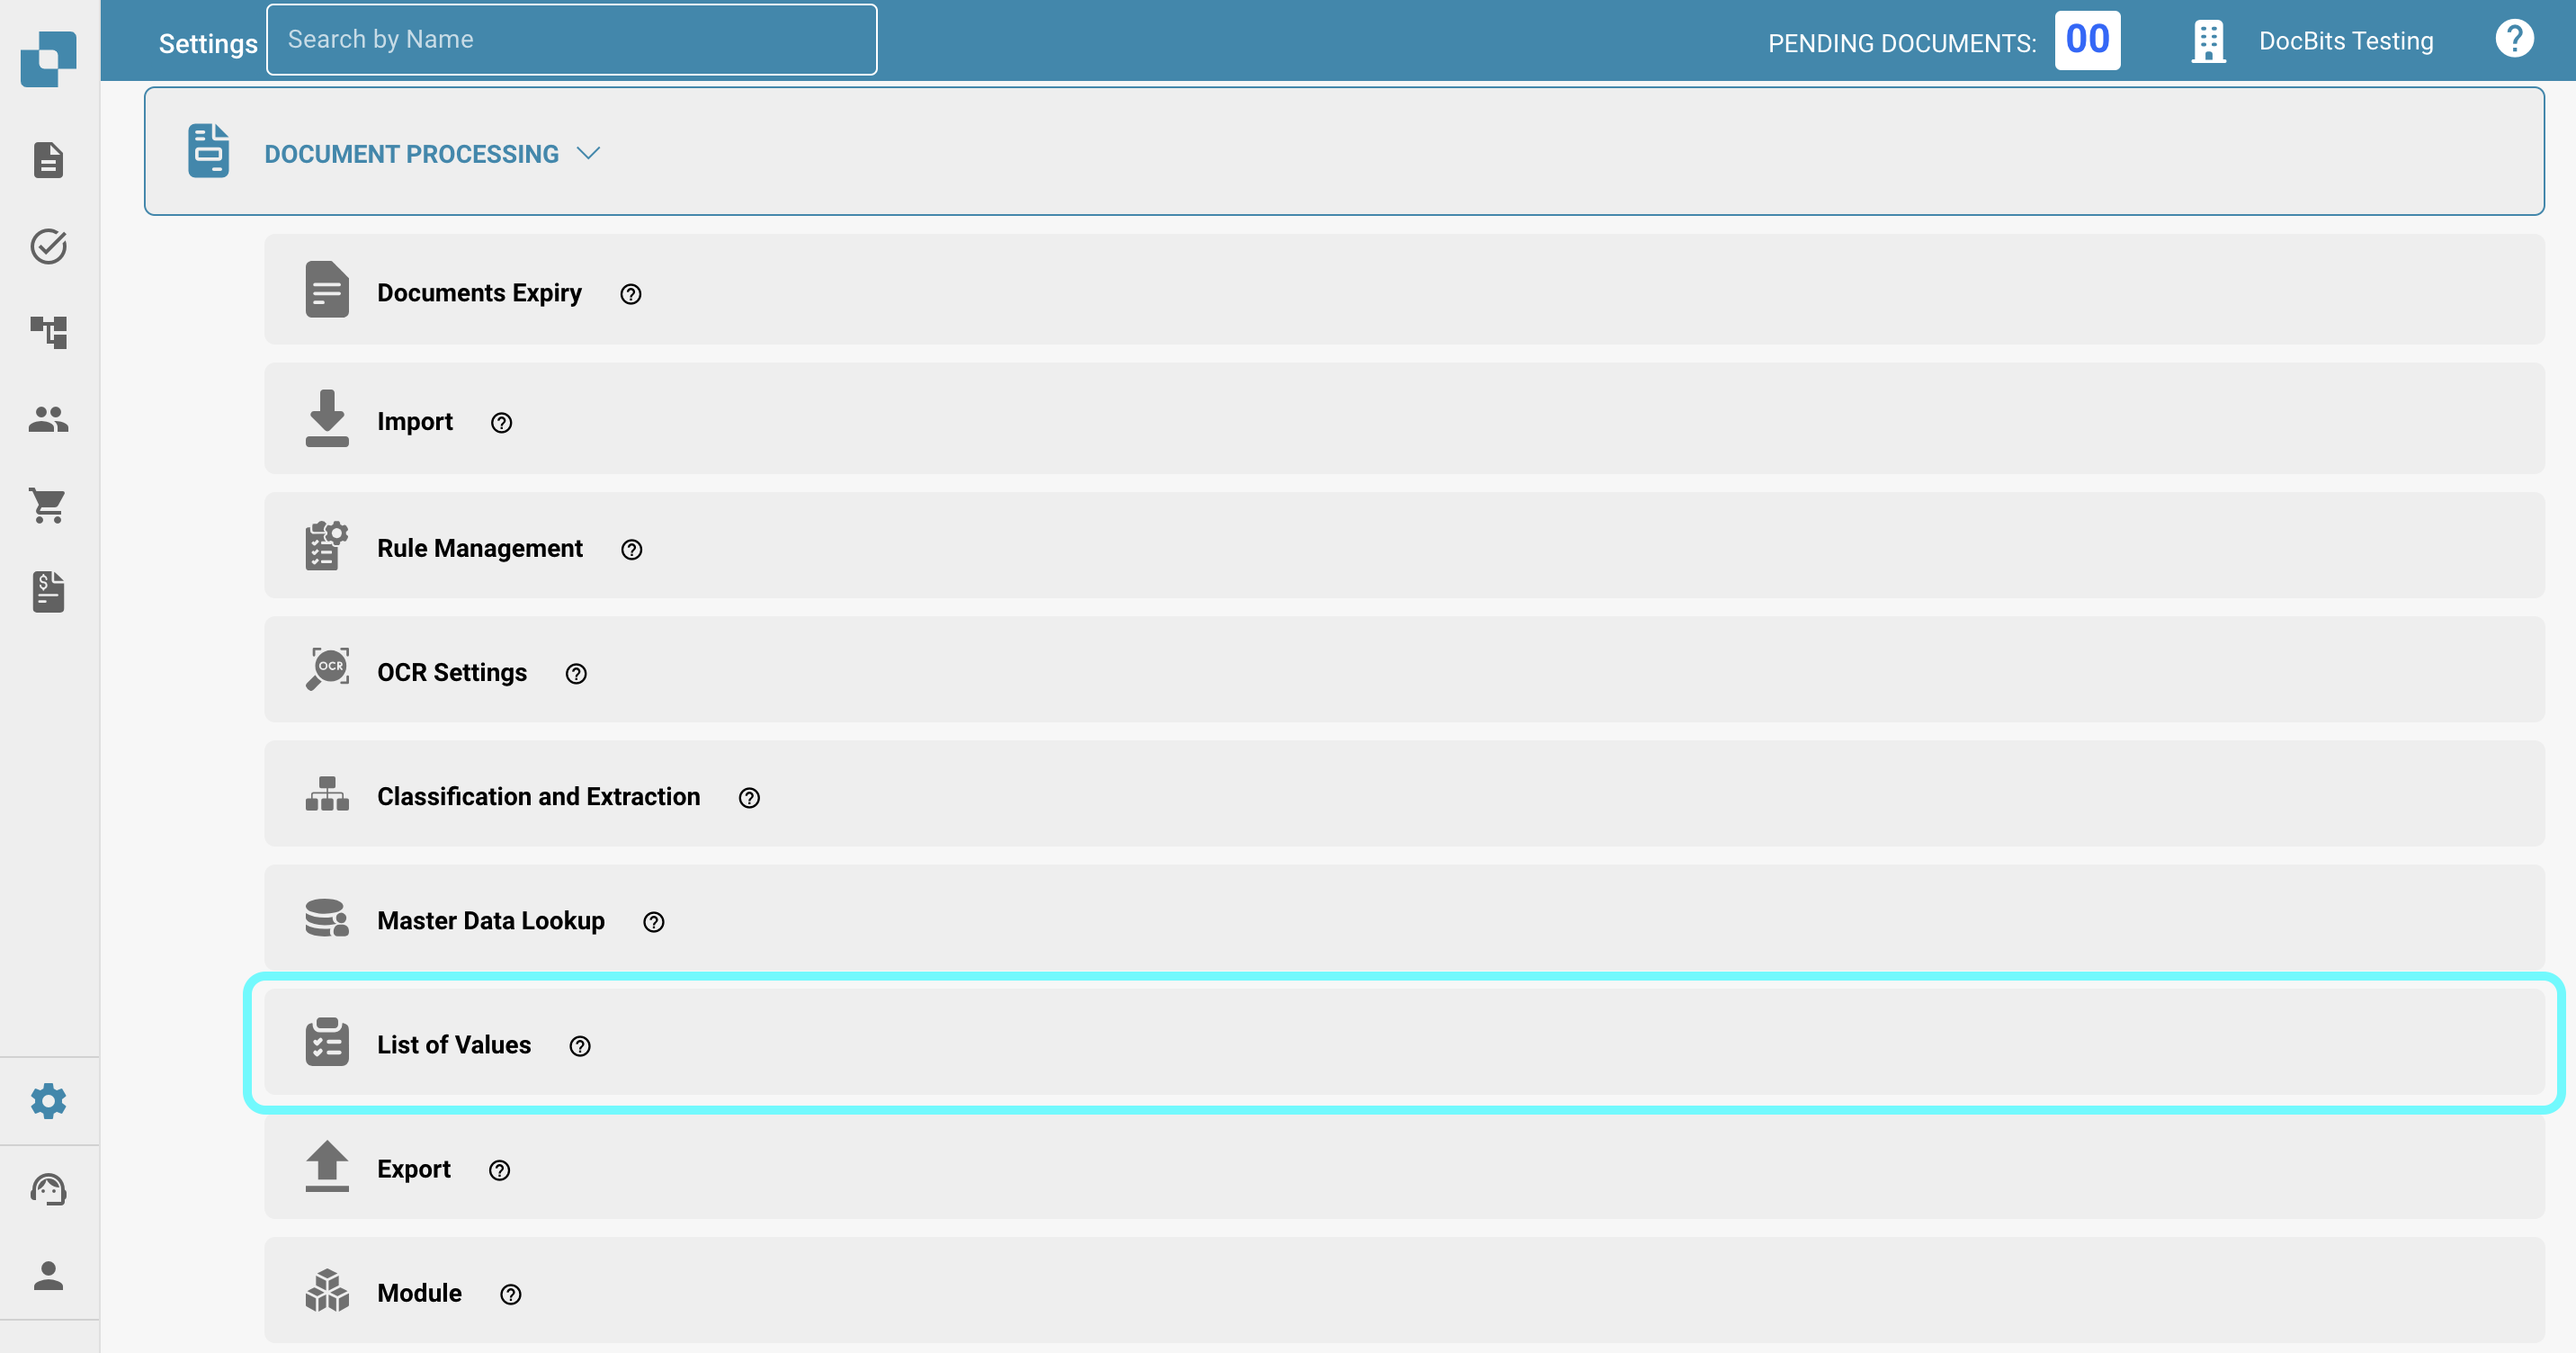Open the documents sidebar icon
Viewport: 2576px width, 1353px height.
(x=48, y=160)
